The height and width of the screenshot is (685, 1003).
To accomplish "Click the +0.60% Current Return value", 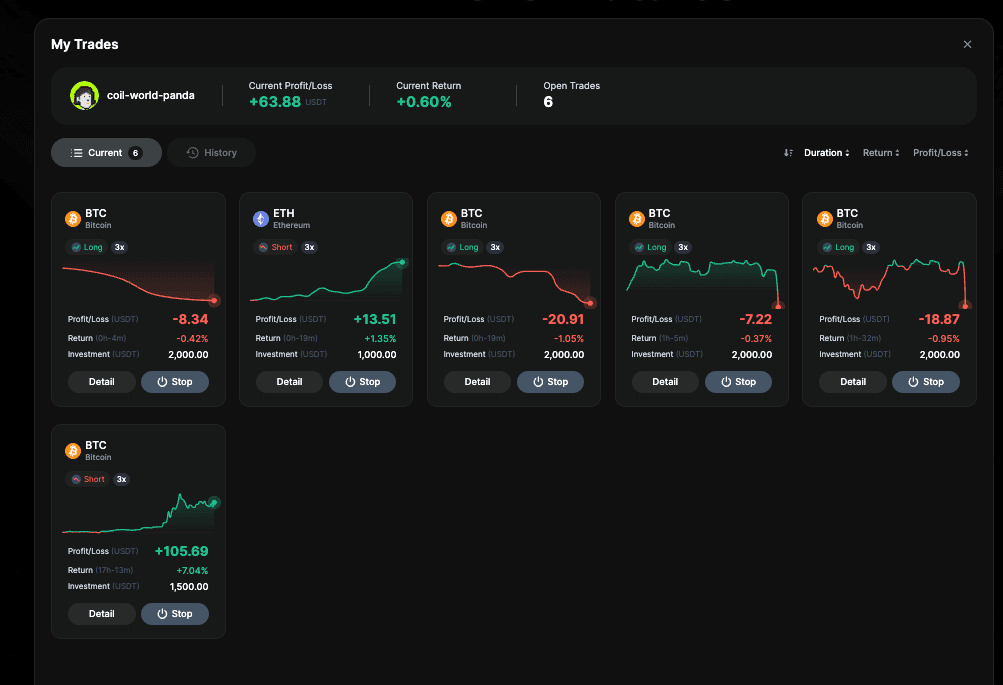I will [424, 102].
